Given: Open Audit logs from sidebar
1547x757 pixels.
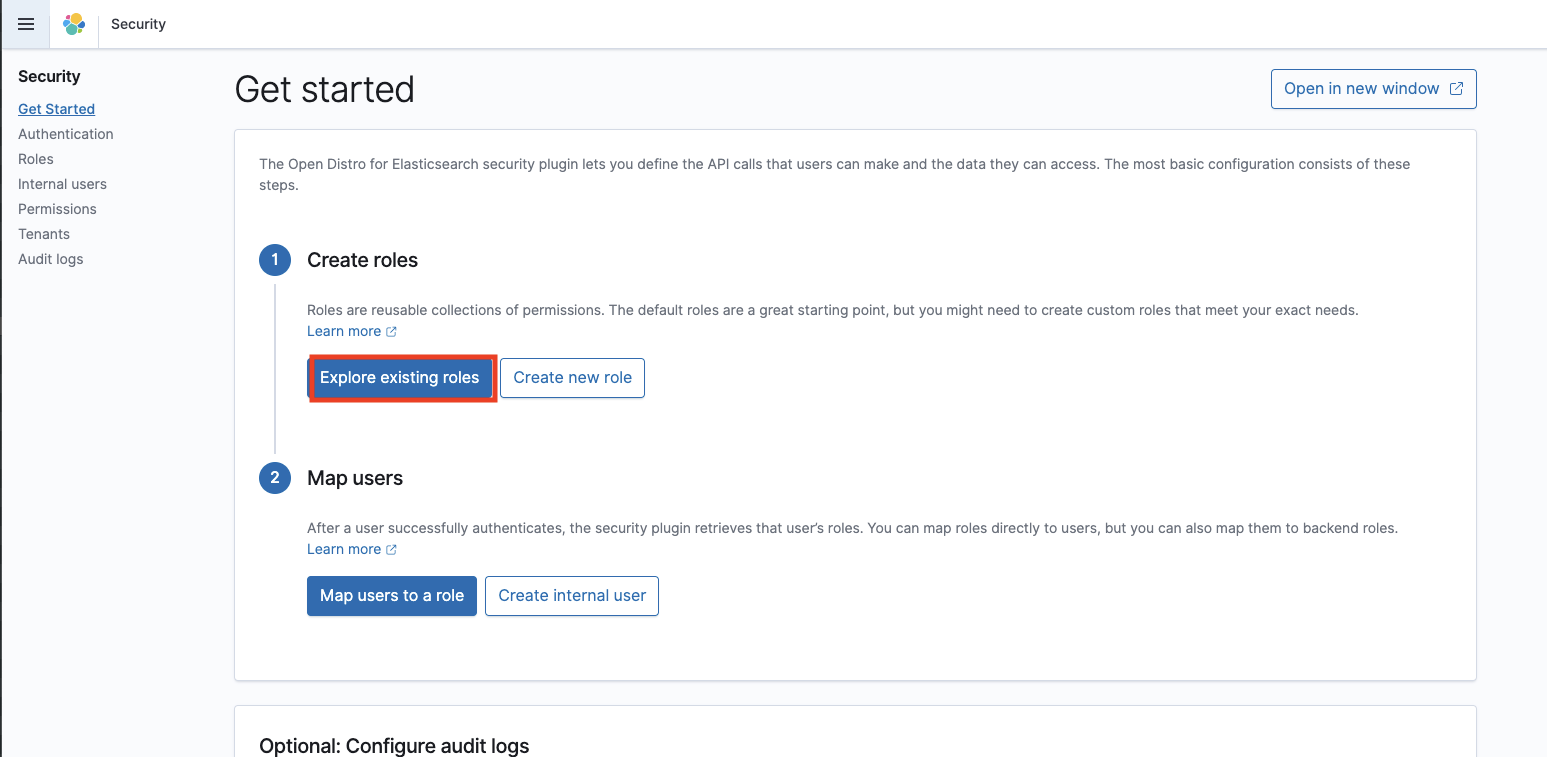Looking at the screenshot, I should pos(51,259).
